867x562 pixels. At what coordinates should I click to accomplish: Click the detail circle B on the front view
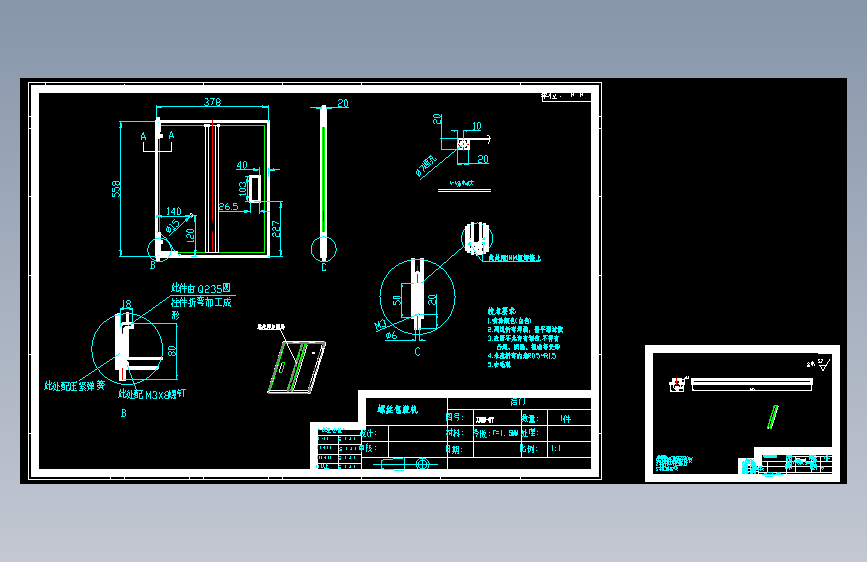click(160, 248)
